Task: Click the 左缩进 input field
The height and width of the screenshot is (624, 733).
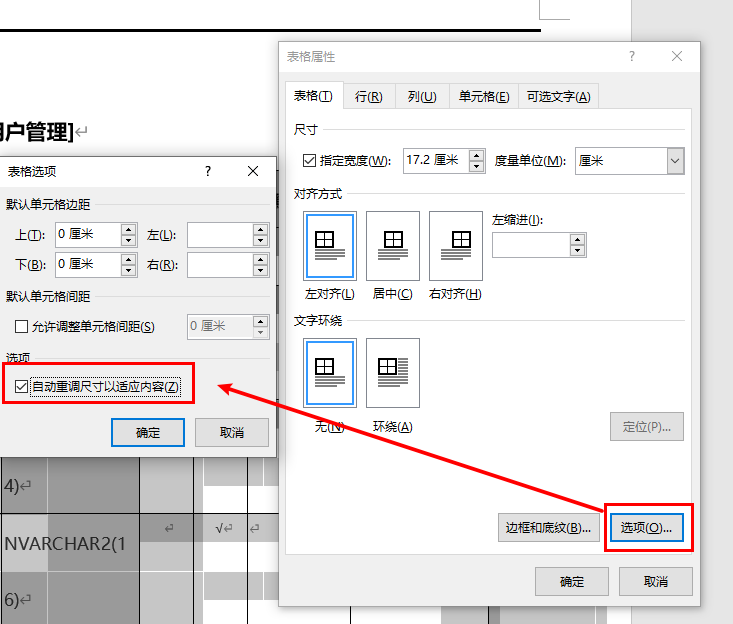Action: point(532,245)
